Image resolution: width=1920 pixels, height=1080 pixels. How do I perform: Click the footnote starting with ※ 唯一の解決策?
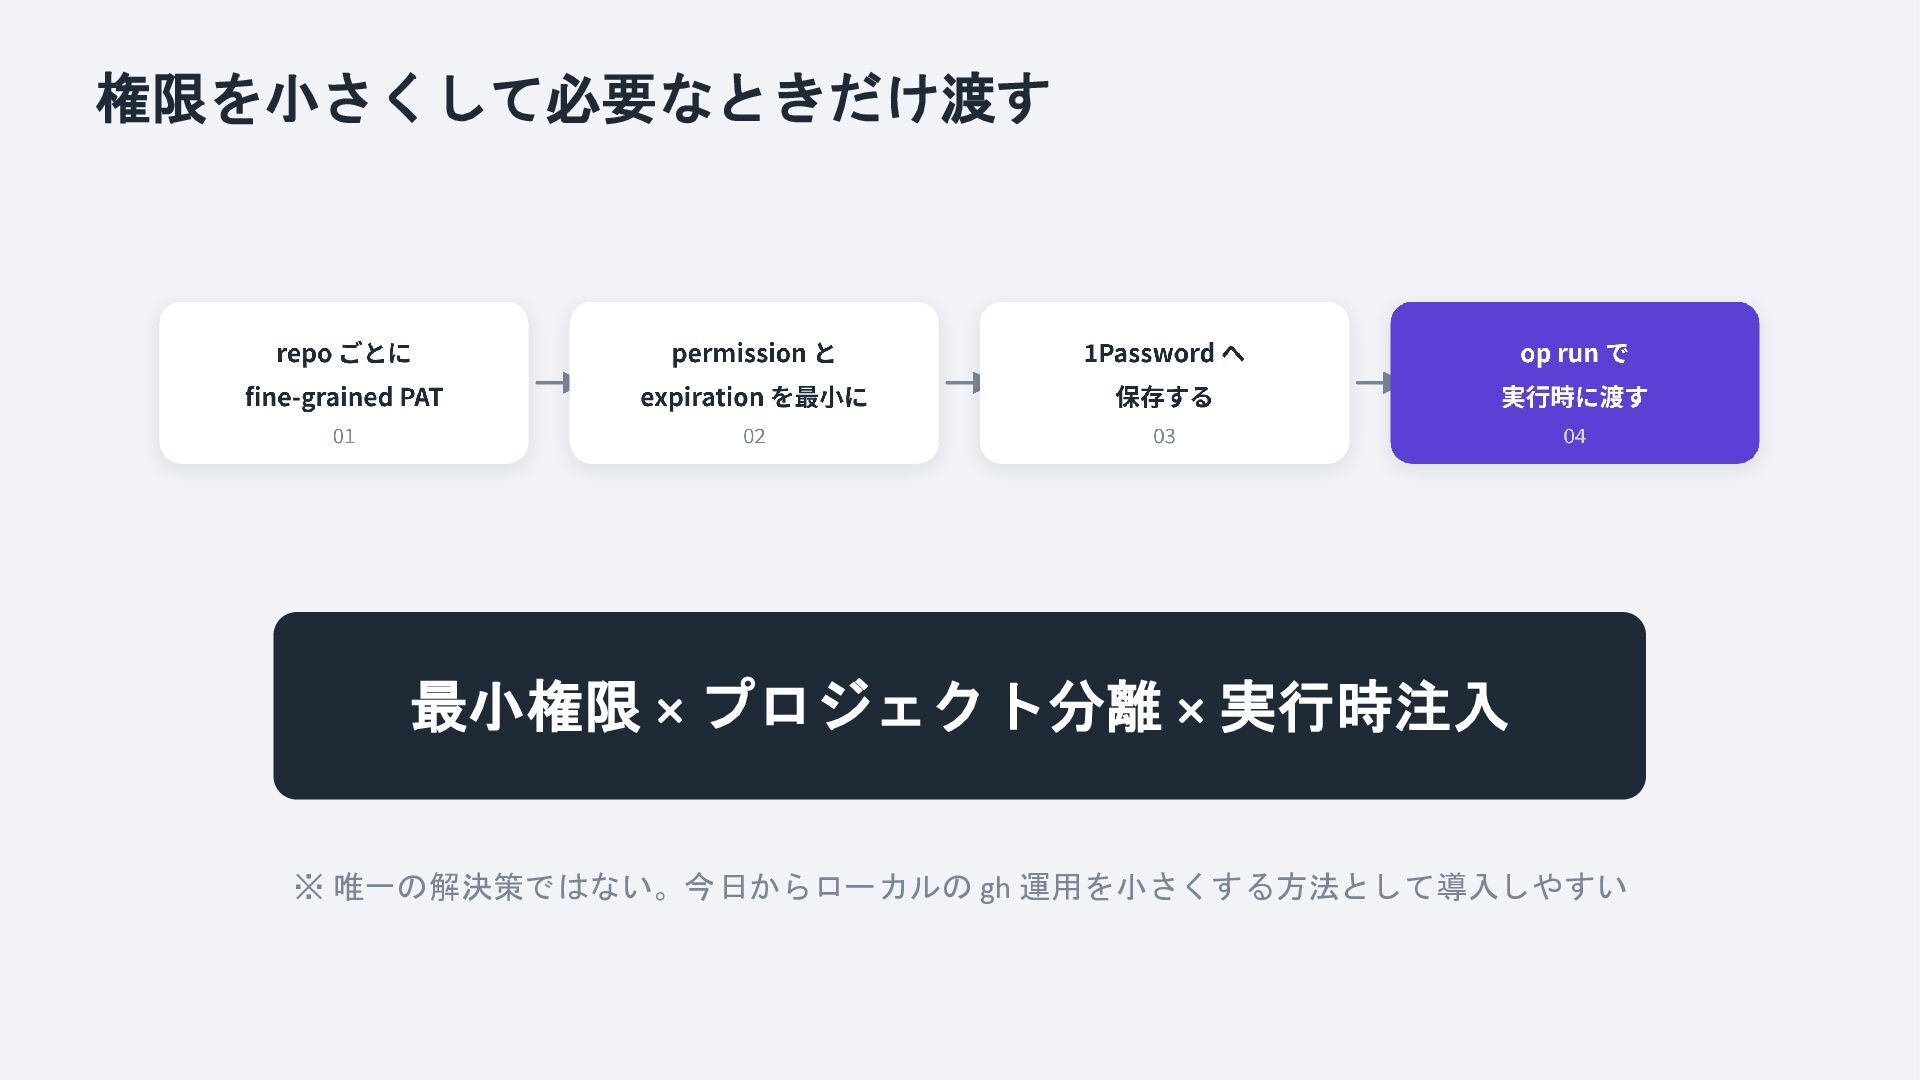[x=960, y=887]
